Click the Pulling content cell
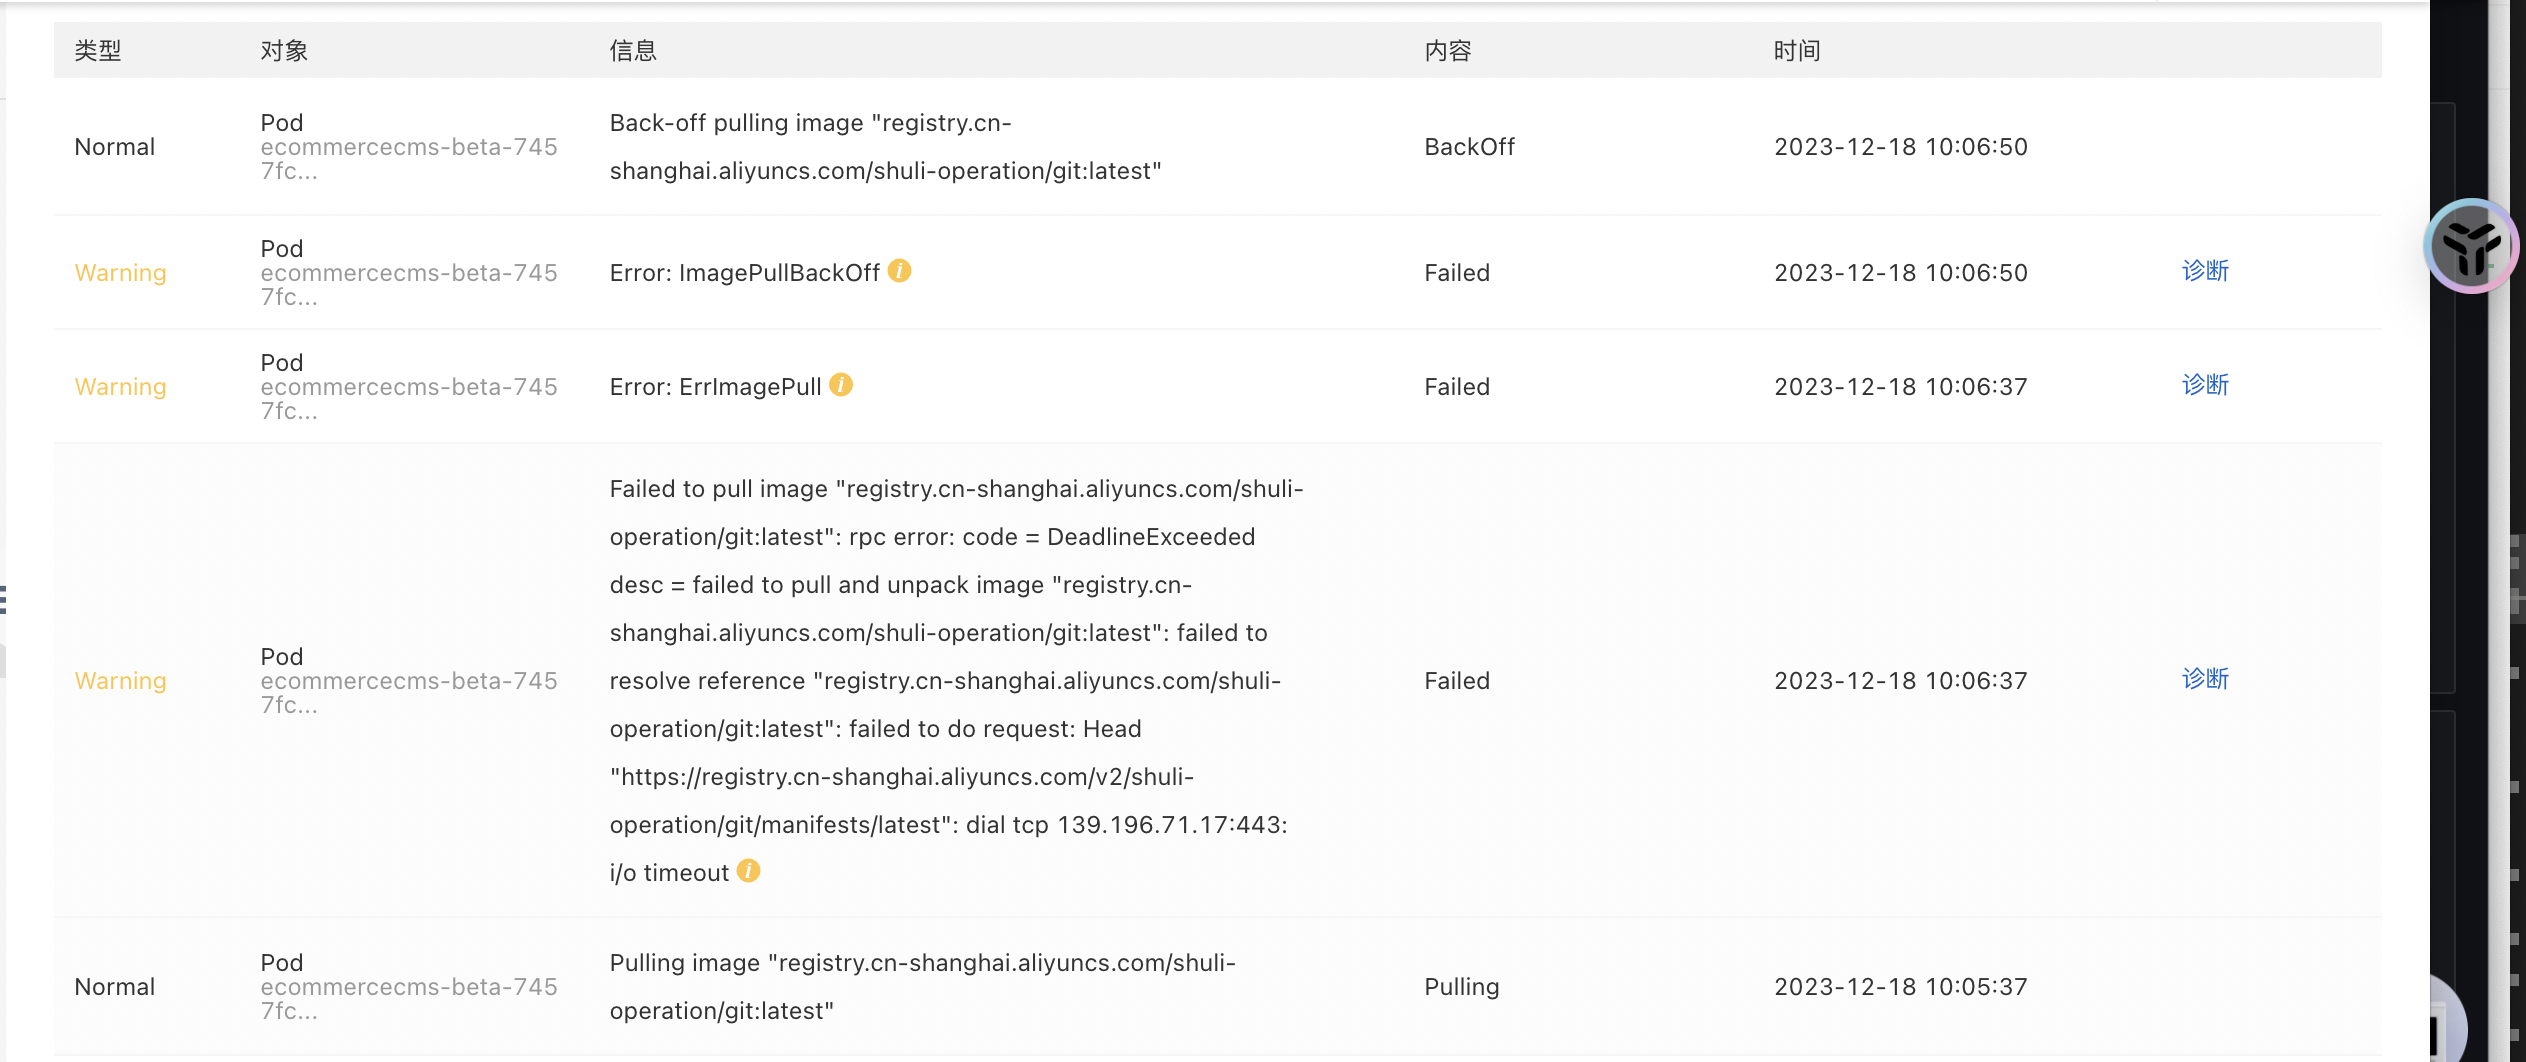The image size is (2526, 1062). [x=1461, y=987]
